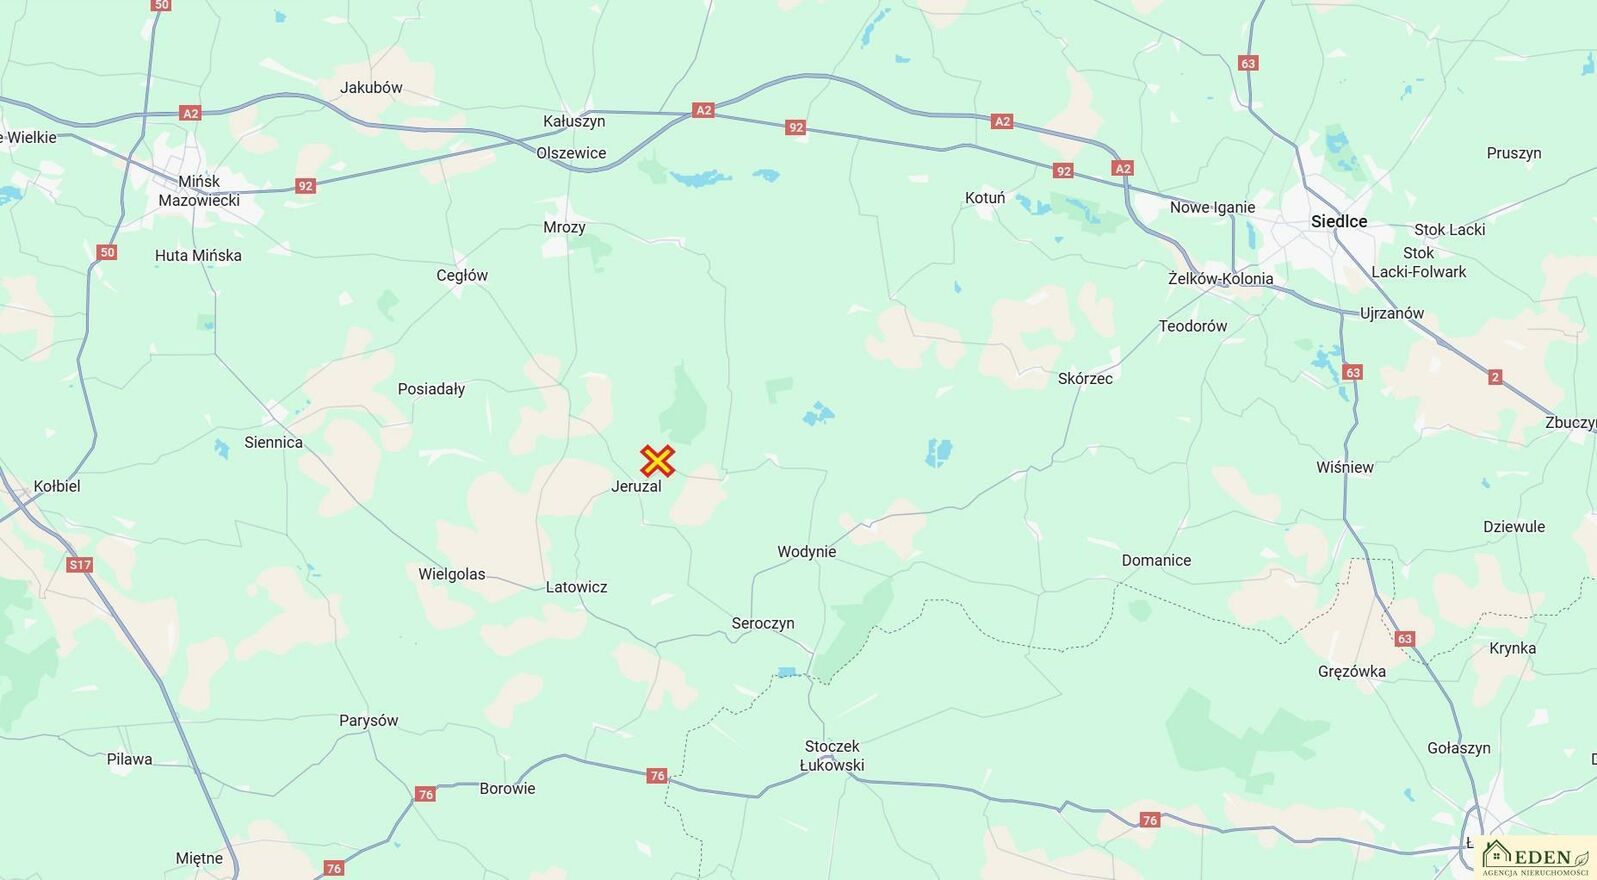
Task: Click the EDEN agency logo
Action: pos(1536,858)
